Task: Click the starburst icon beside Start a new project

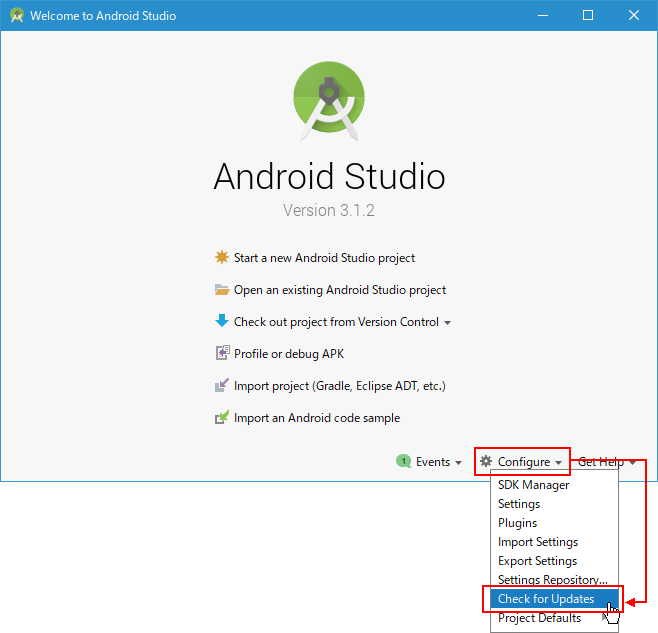Action: 222,257
